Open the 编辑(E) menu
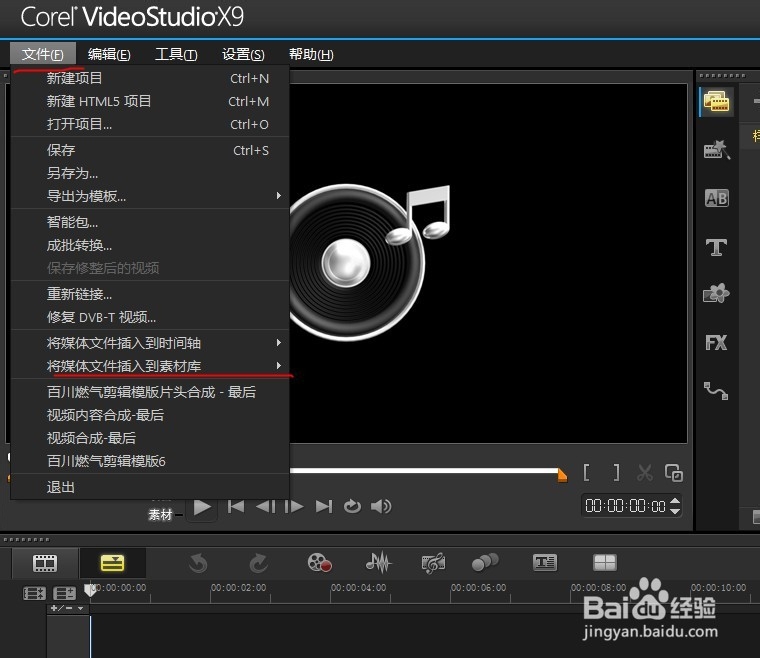Screen dimensions: 760x658 109,54
